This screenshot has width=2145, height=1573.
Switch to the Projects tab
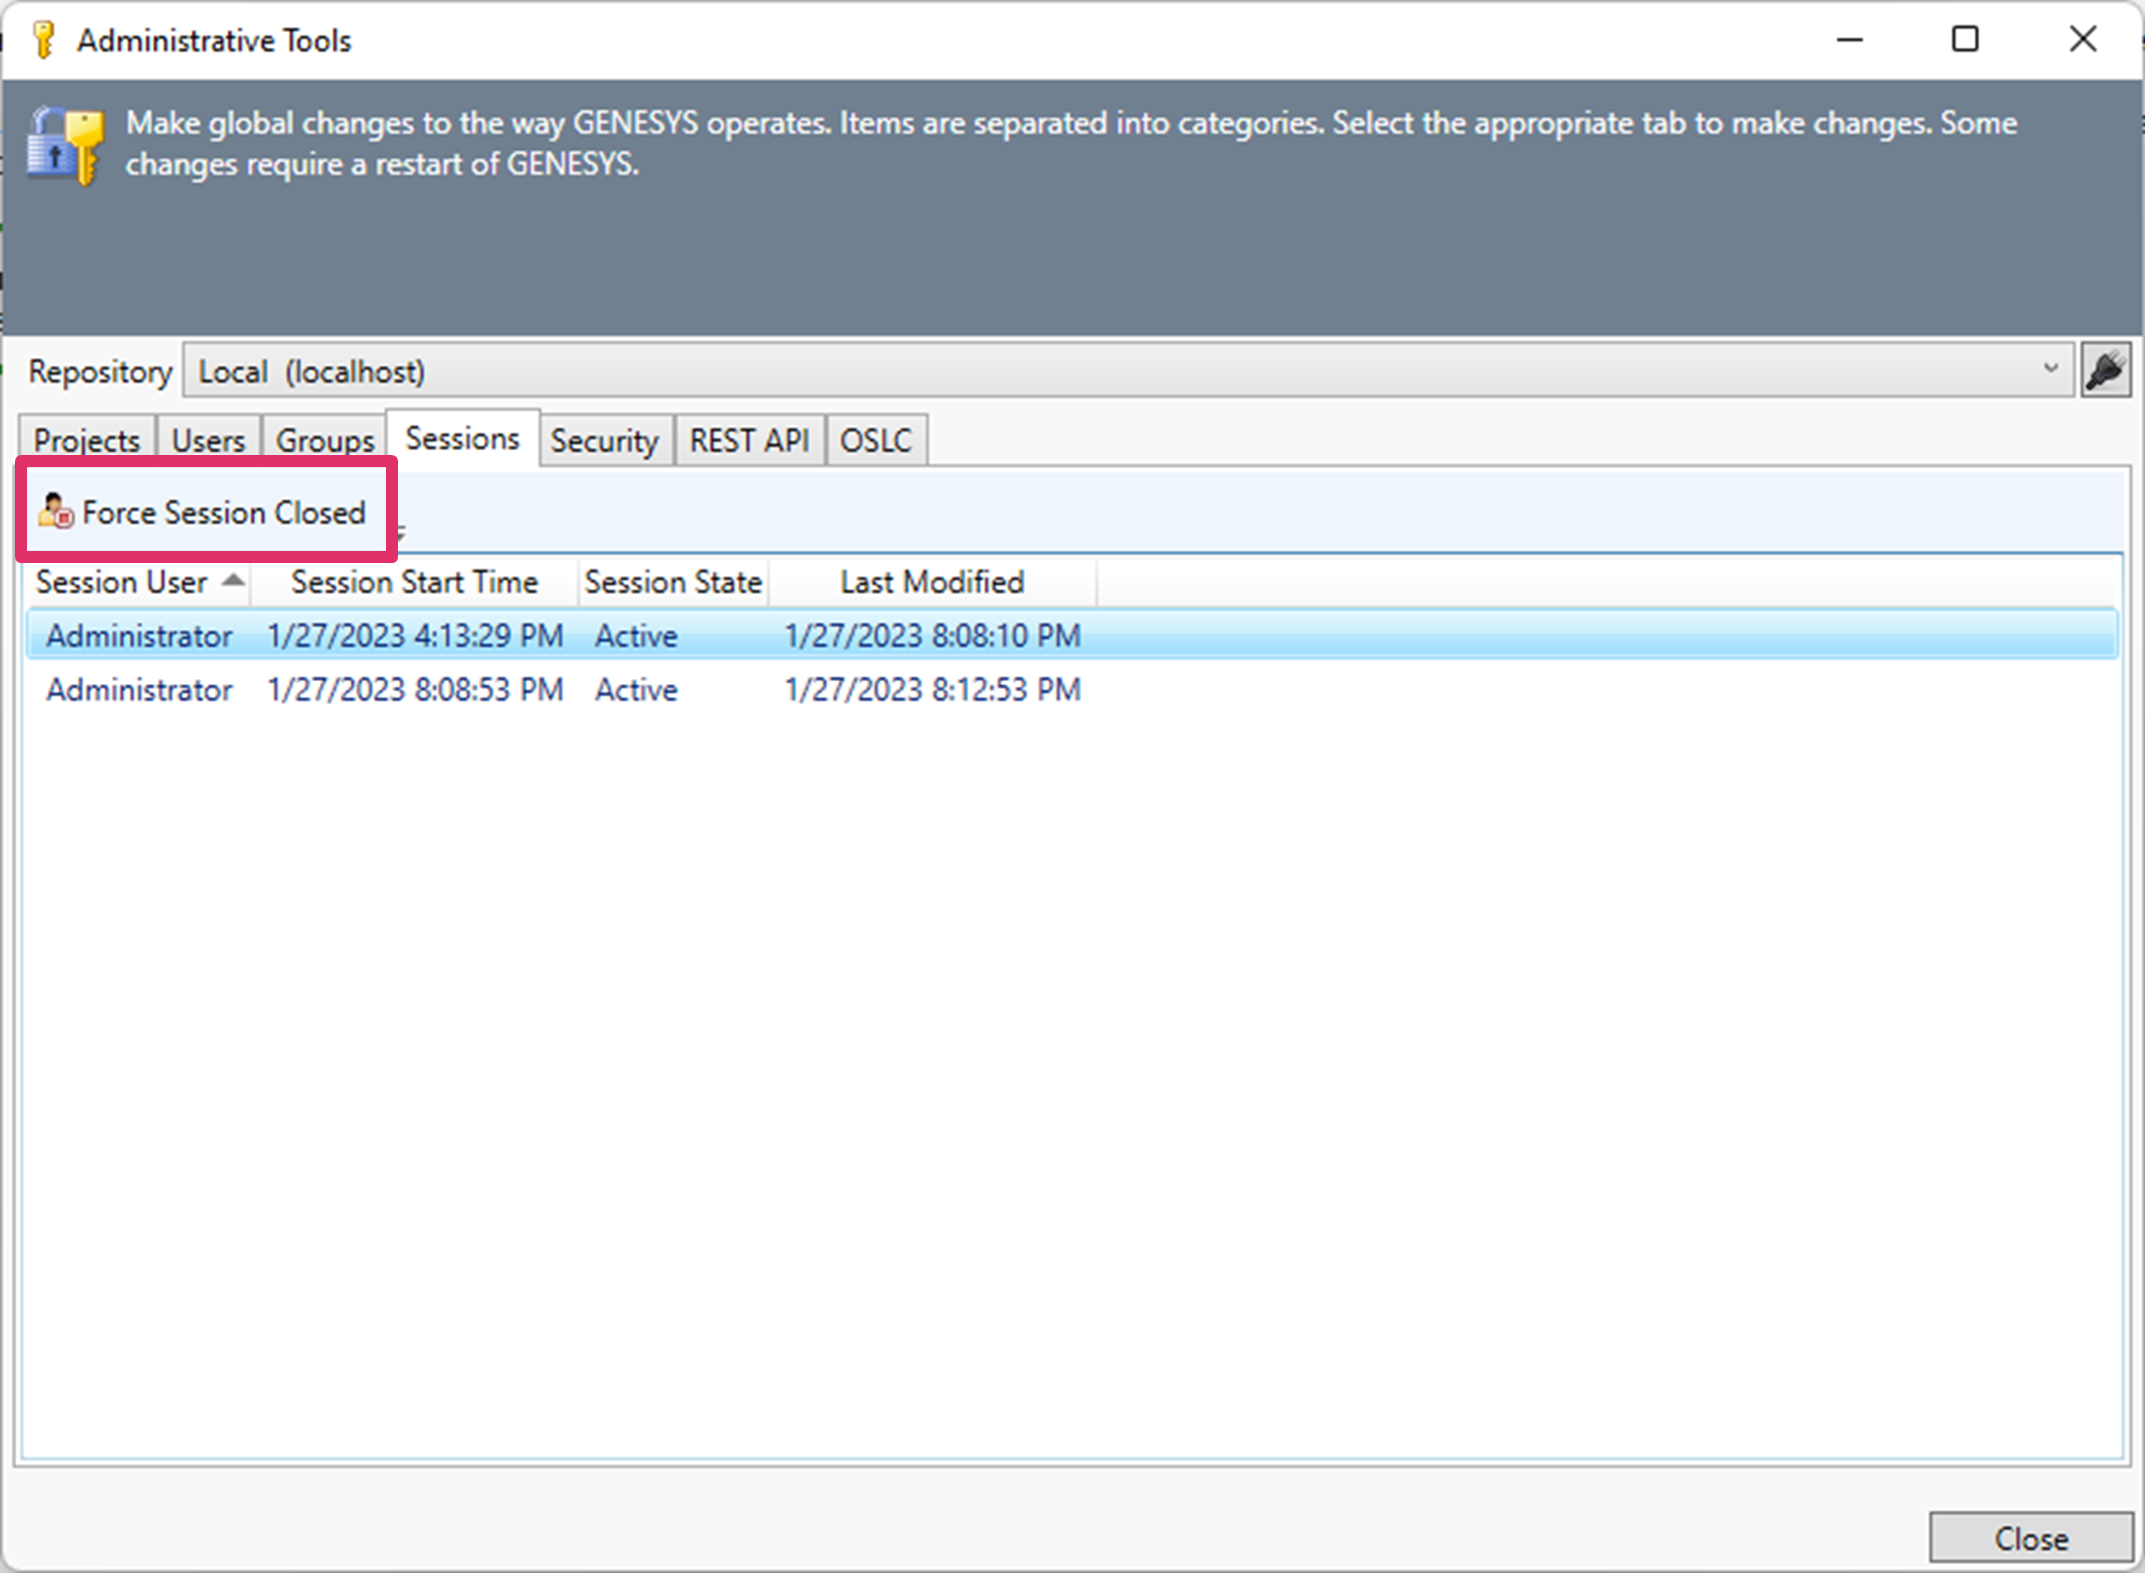(x=86, y=440)
